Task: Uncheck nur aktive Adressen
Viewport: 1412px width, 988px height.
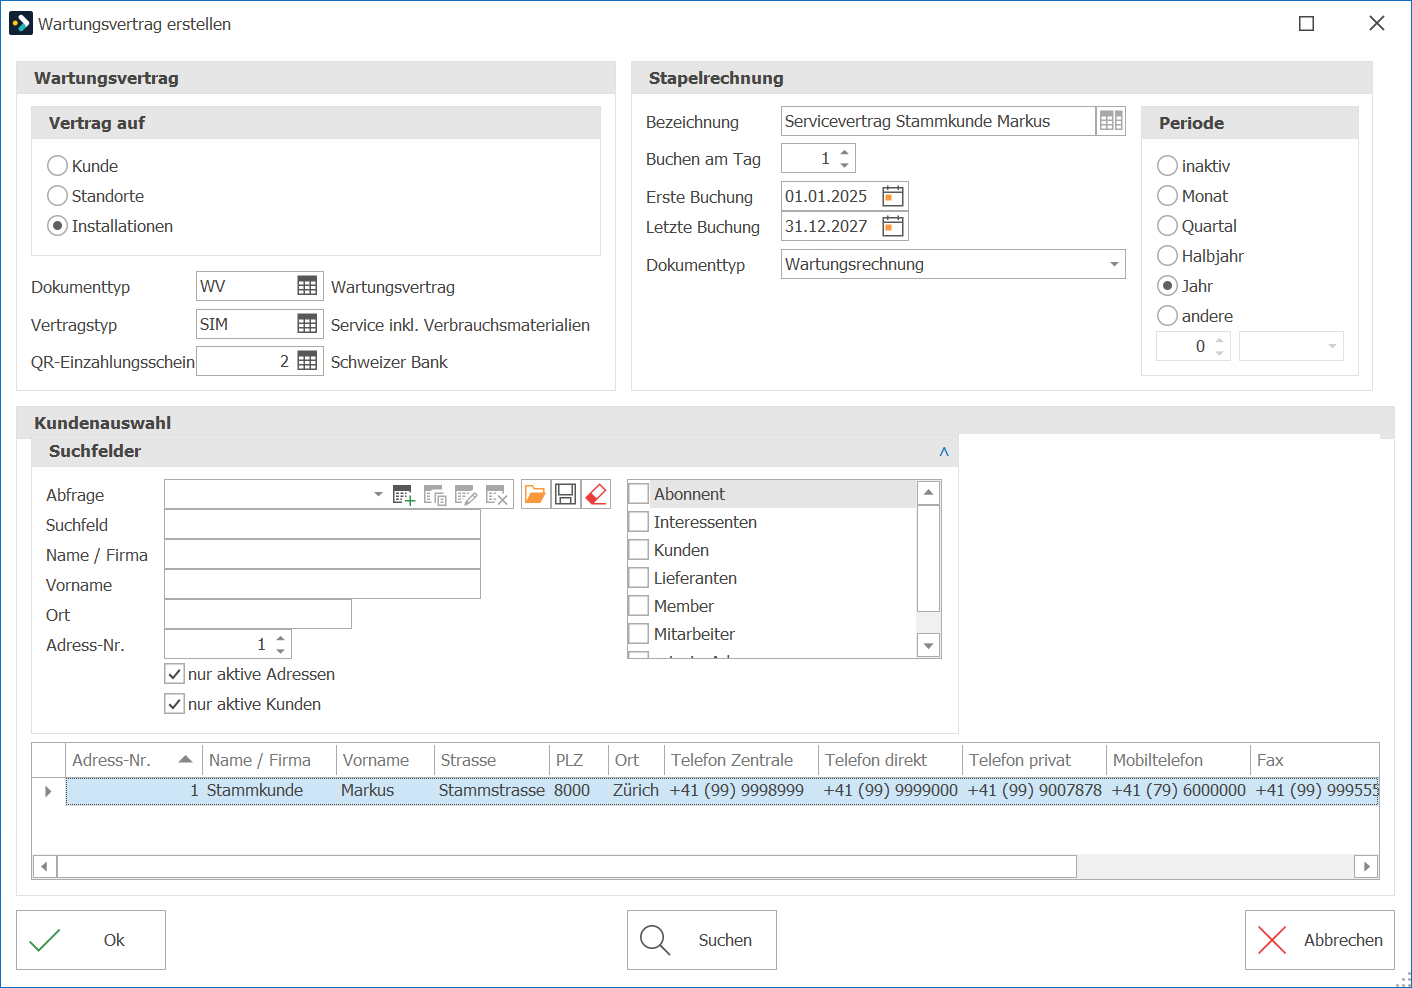Action: coord(175,674)
